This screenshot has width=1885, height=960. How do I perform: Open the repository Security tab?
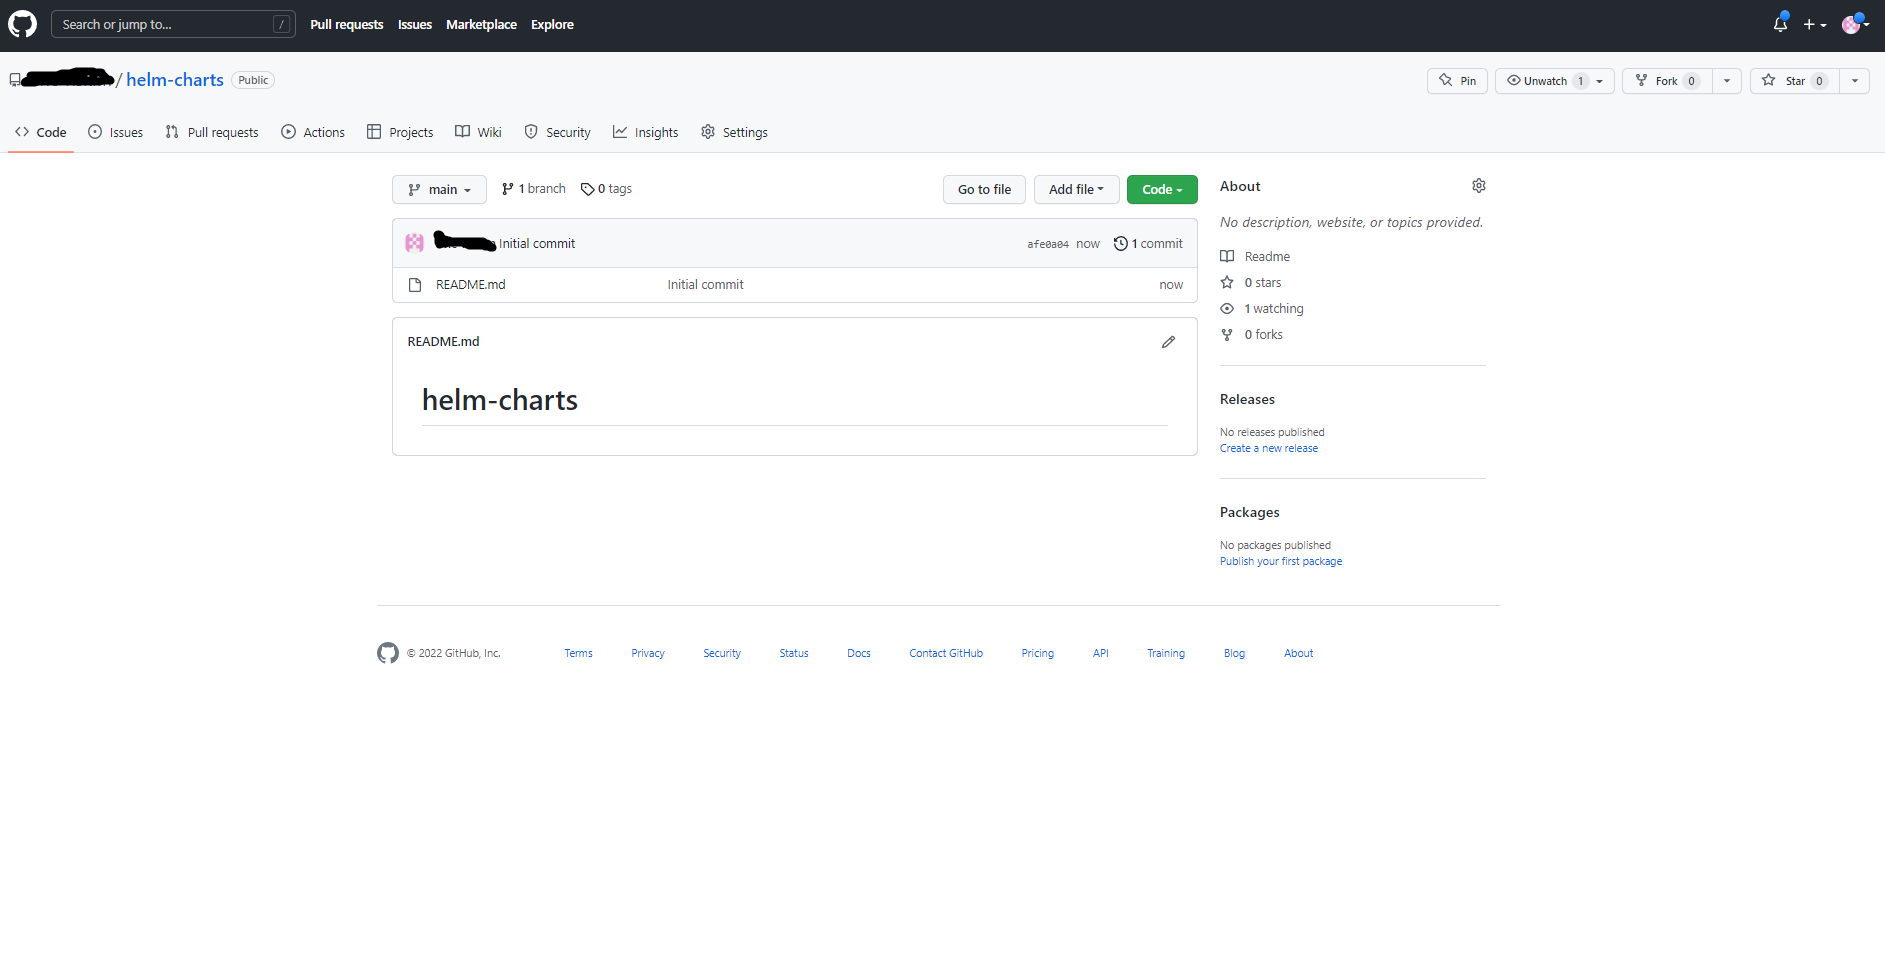coord(557,132)
